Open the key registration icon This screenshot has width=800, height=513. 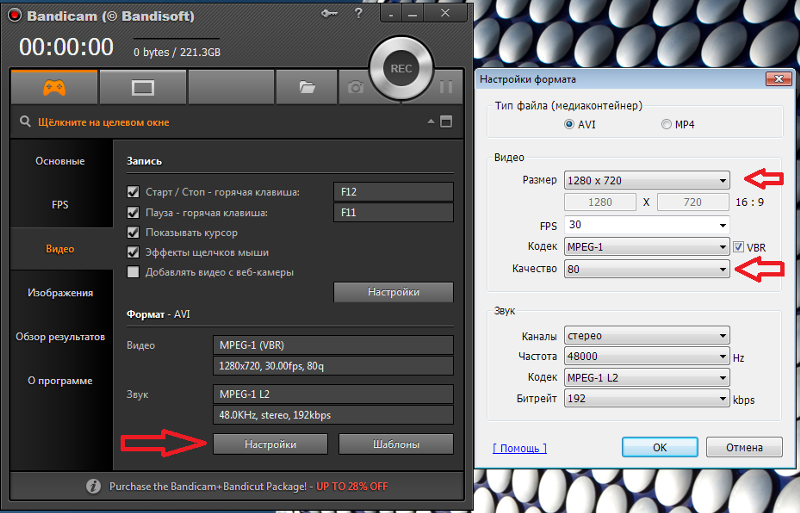pyautogui.click(x=330, y=14)
